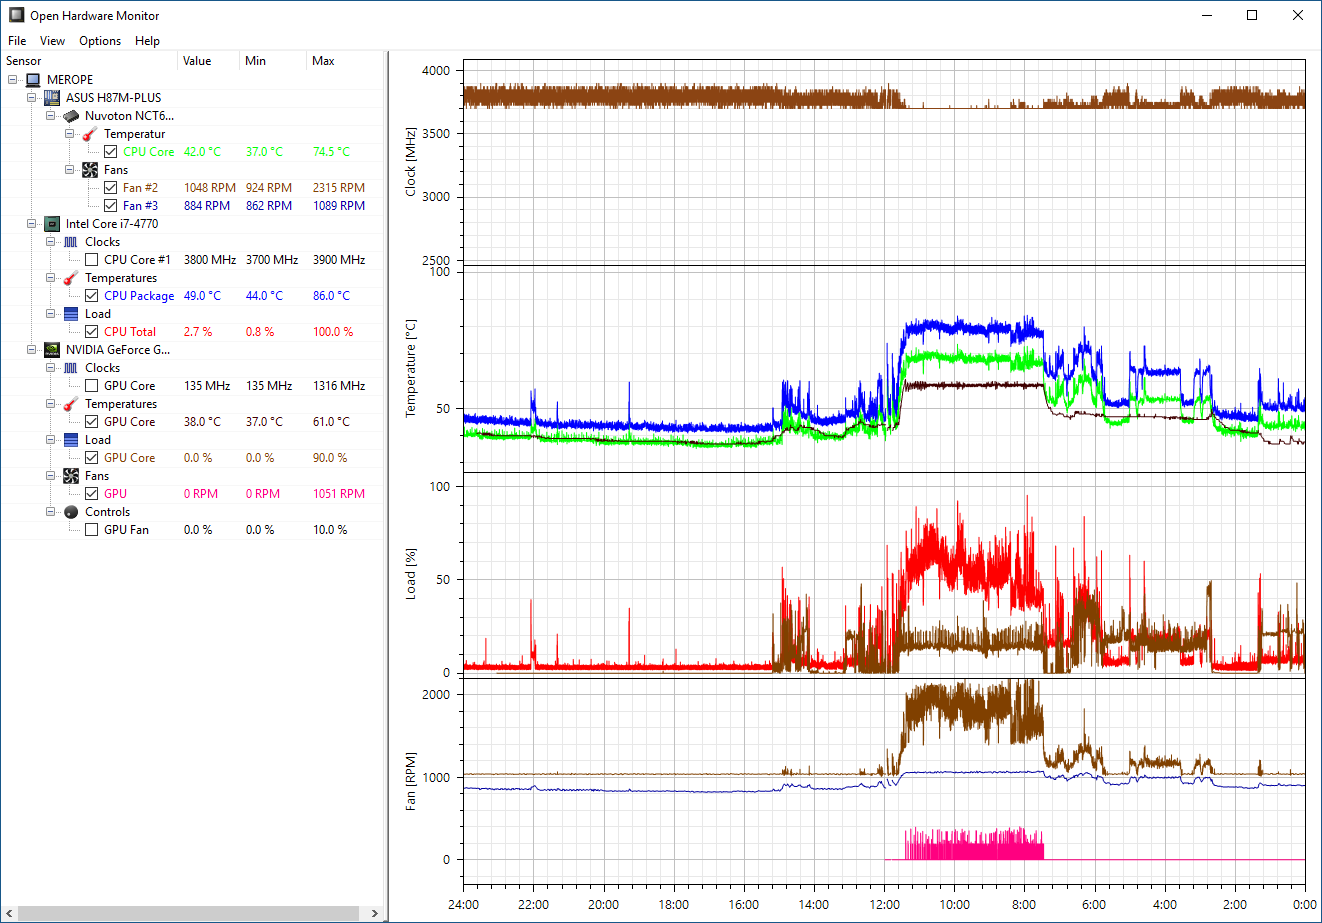
Task: Click the horizontal scrollbar thumb below the sensor list
Action: coord(188,913)
